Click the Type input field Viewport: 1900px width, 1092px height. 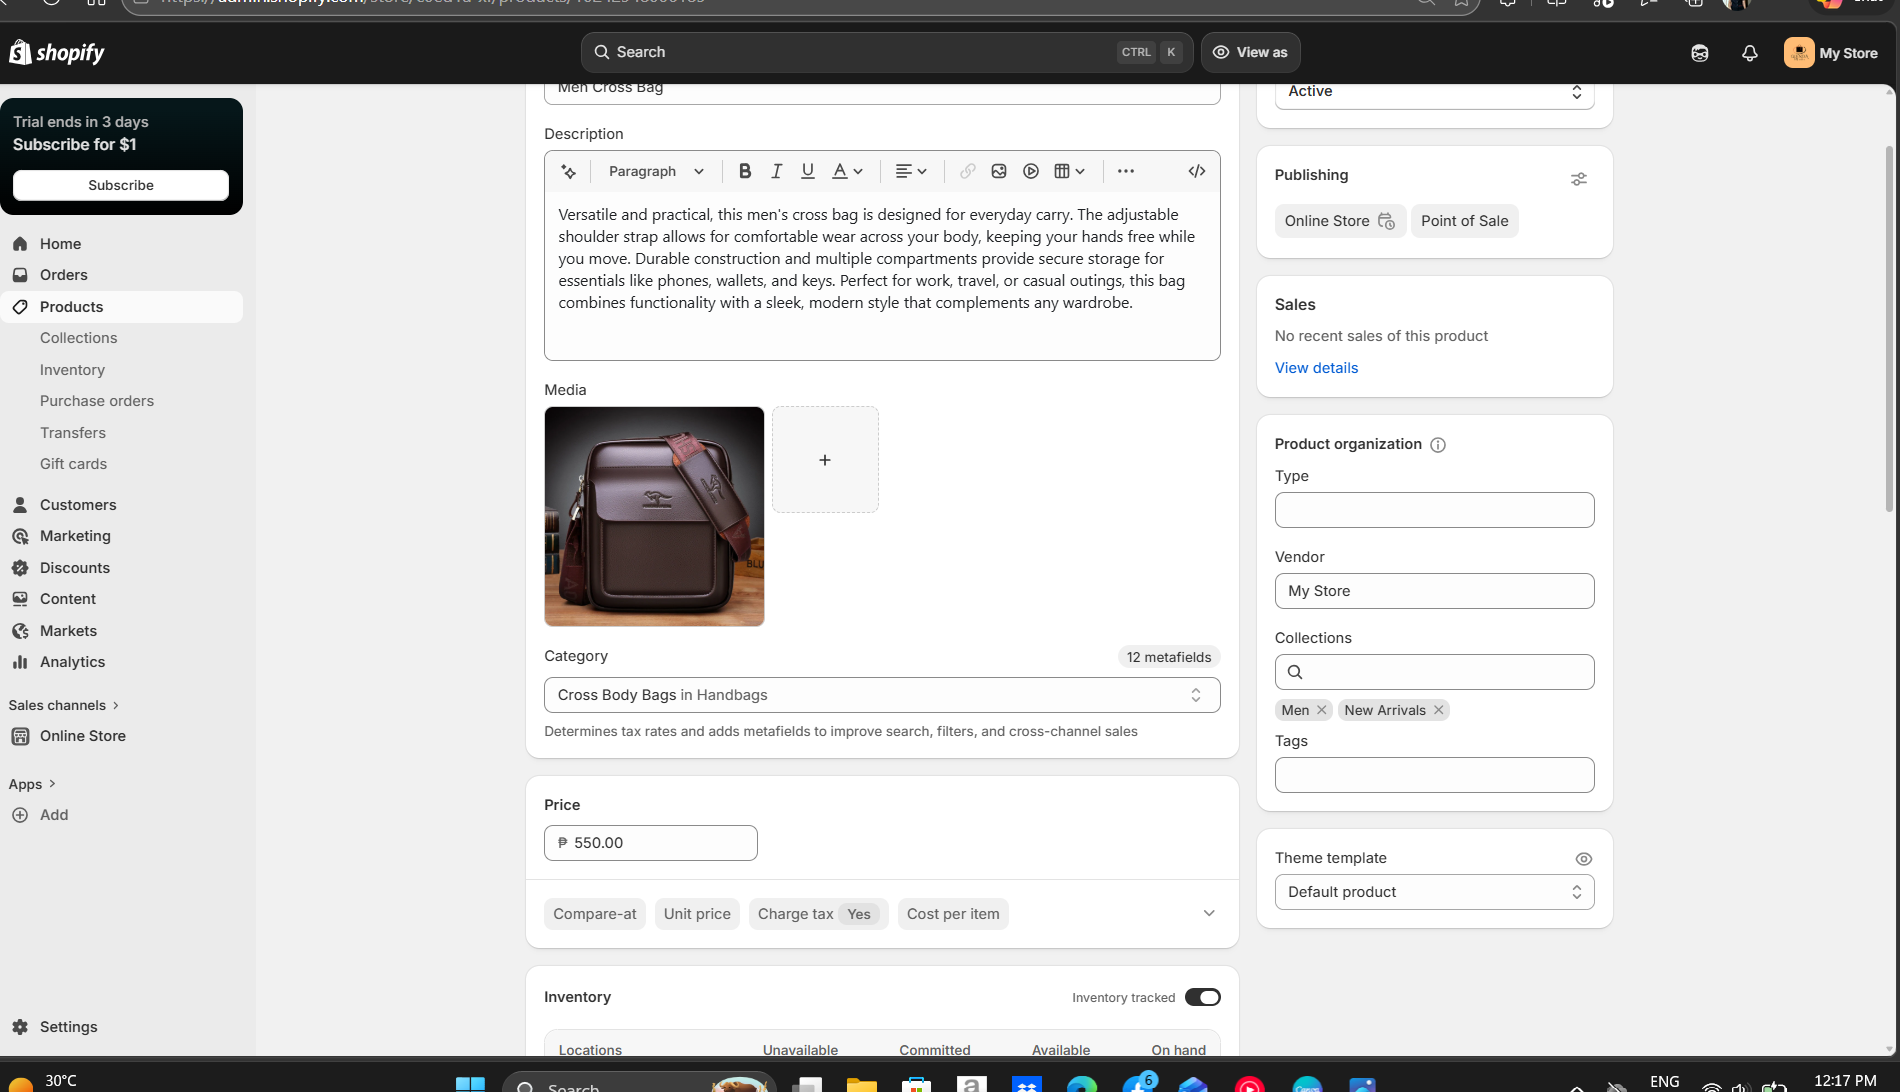tap(1435, 510)
